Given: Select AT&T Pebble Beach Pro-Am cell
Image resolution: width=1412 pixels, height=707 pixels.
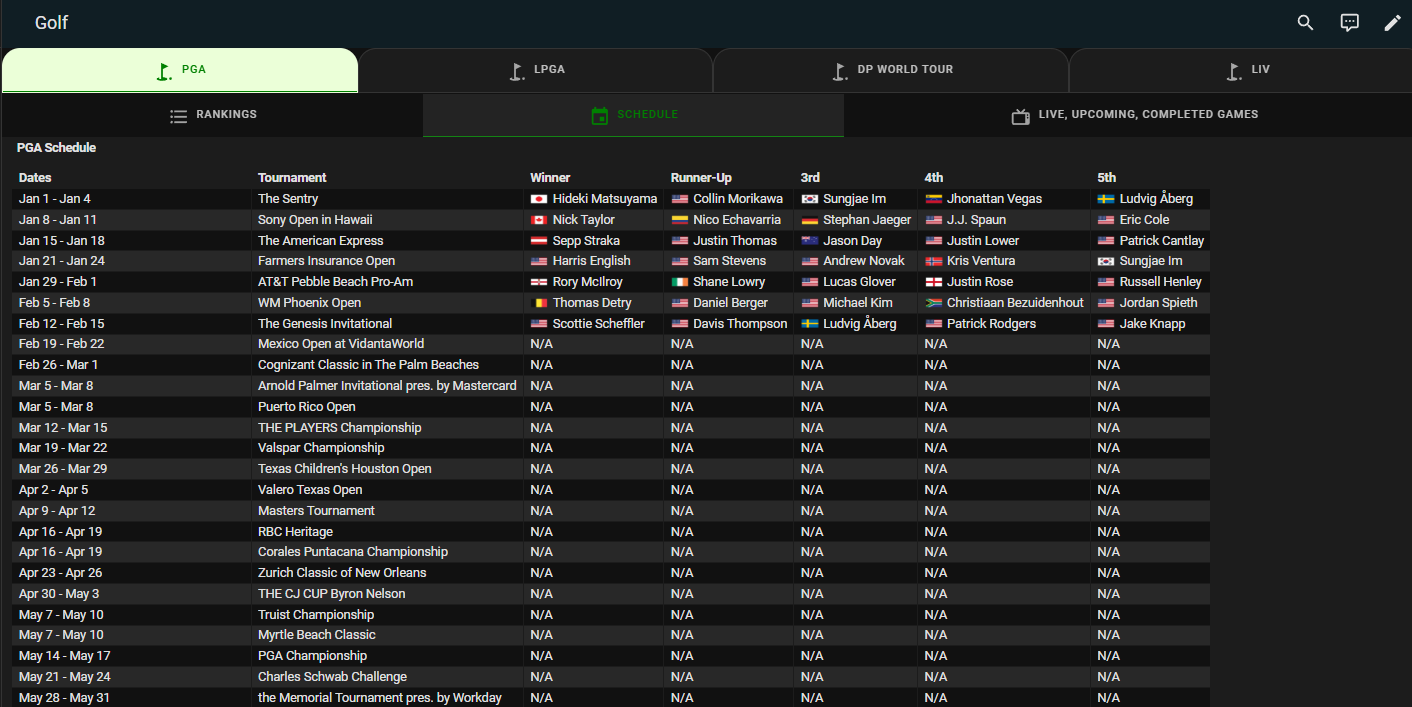Looking at the screenshot, I should pyautogui.click(x=387, y=282).
